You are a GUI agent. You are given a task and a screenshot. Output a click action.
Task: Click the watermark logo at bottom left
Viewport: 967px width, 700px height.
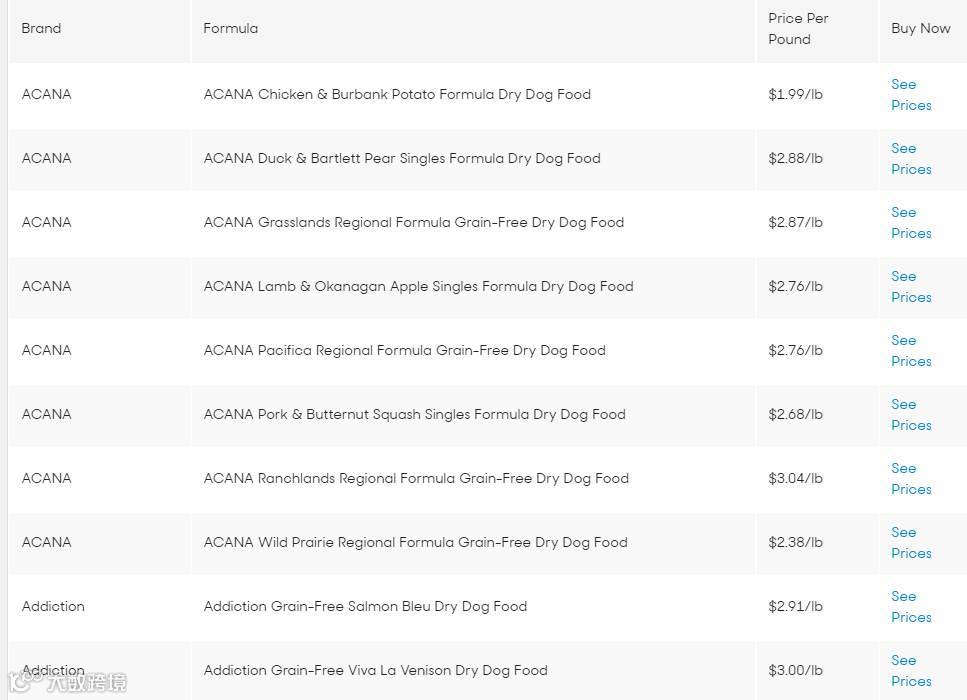coord(68,682)
